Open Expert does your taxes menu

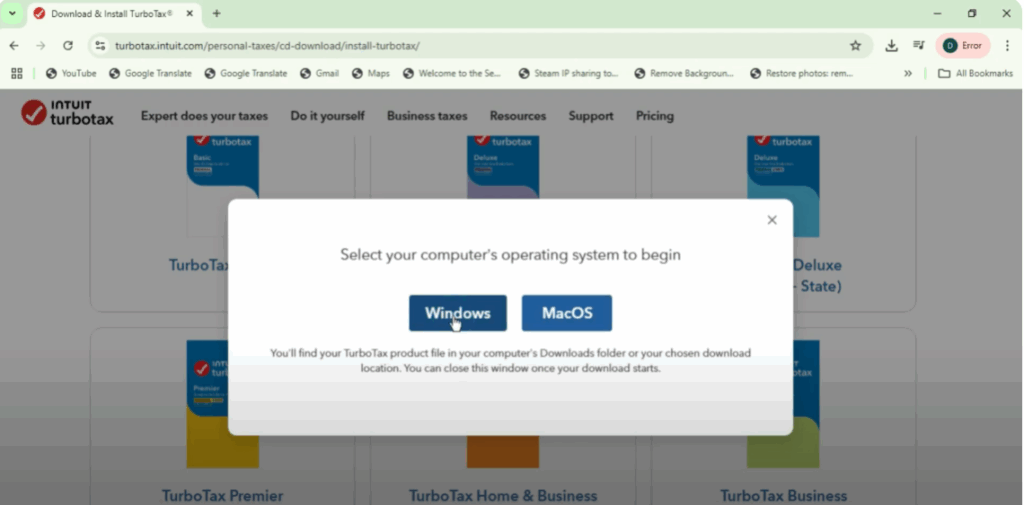click(x=204, y=116)
